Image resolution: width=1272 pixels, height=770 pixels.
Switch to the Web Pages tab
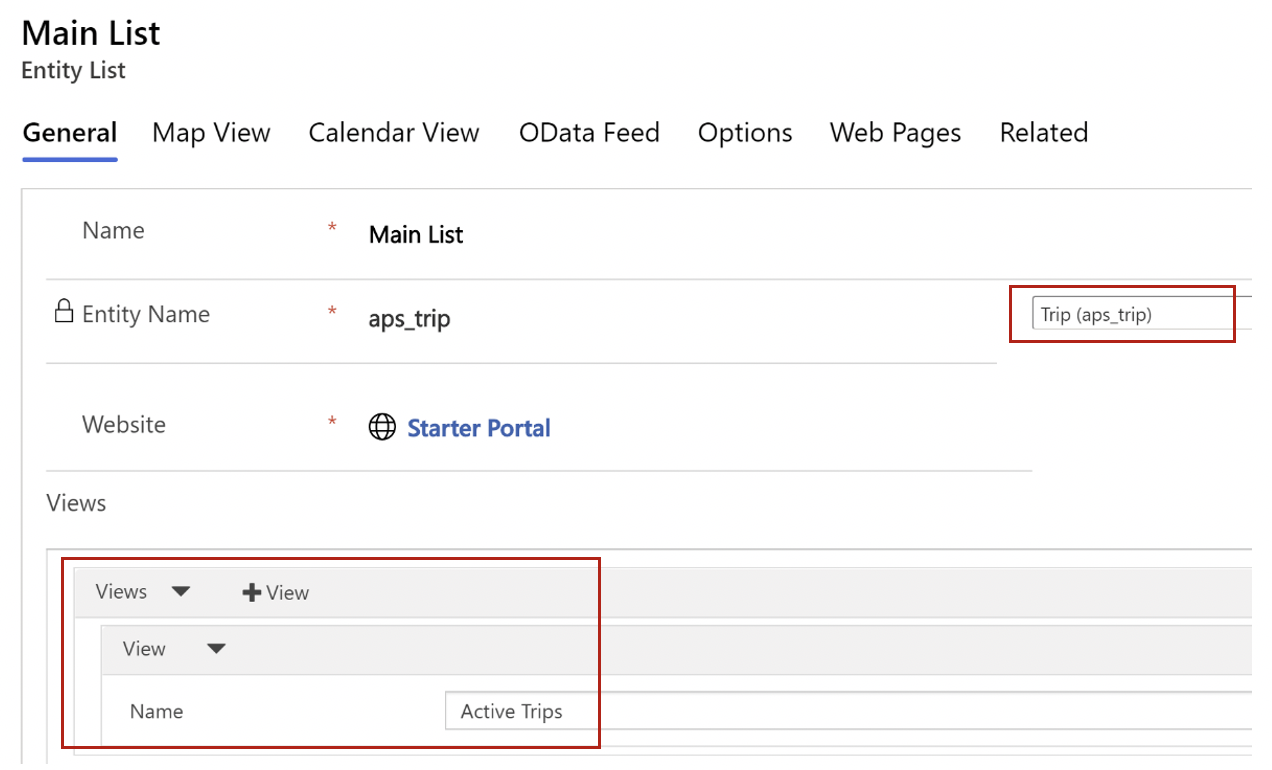pyautogui.click(x=895, y=133)
